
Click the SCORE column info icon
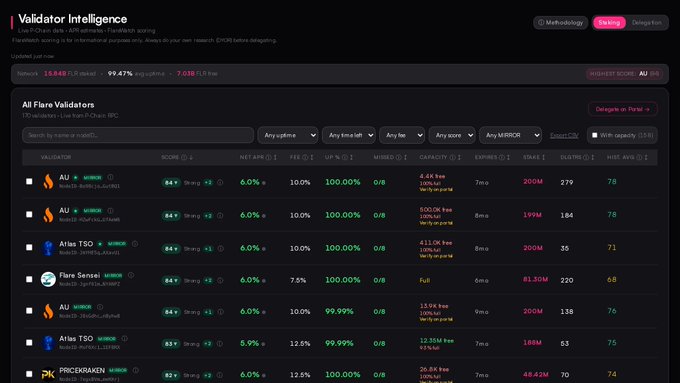(184, 157)
